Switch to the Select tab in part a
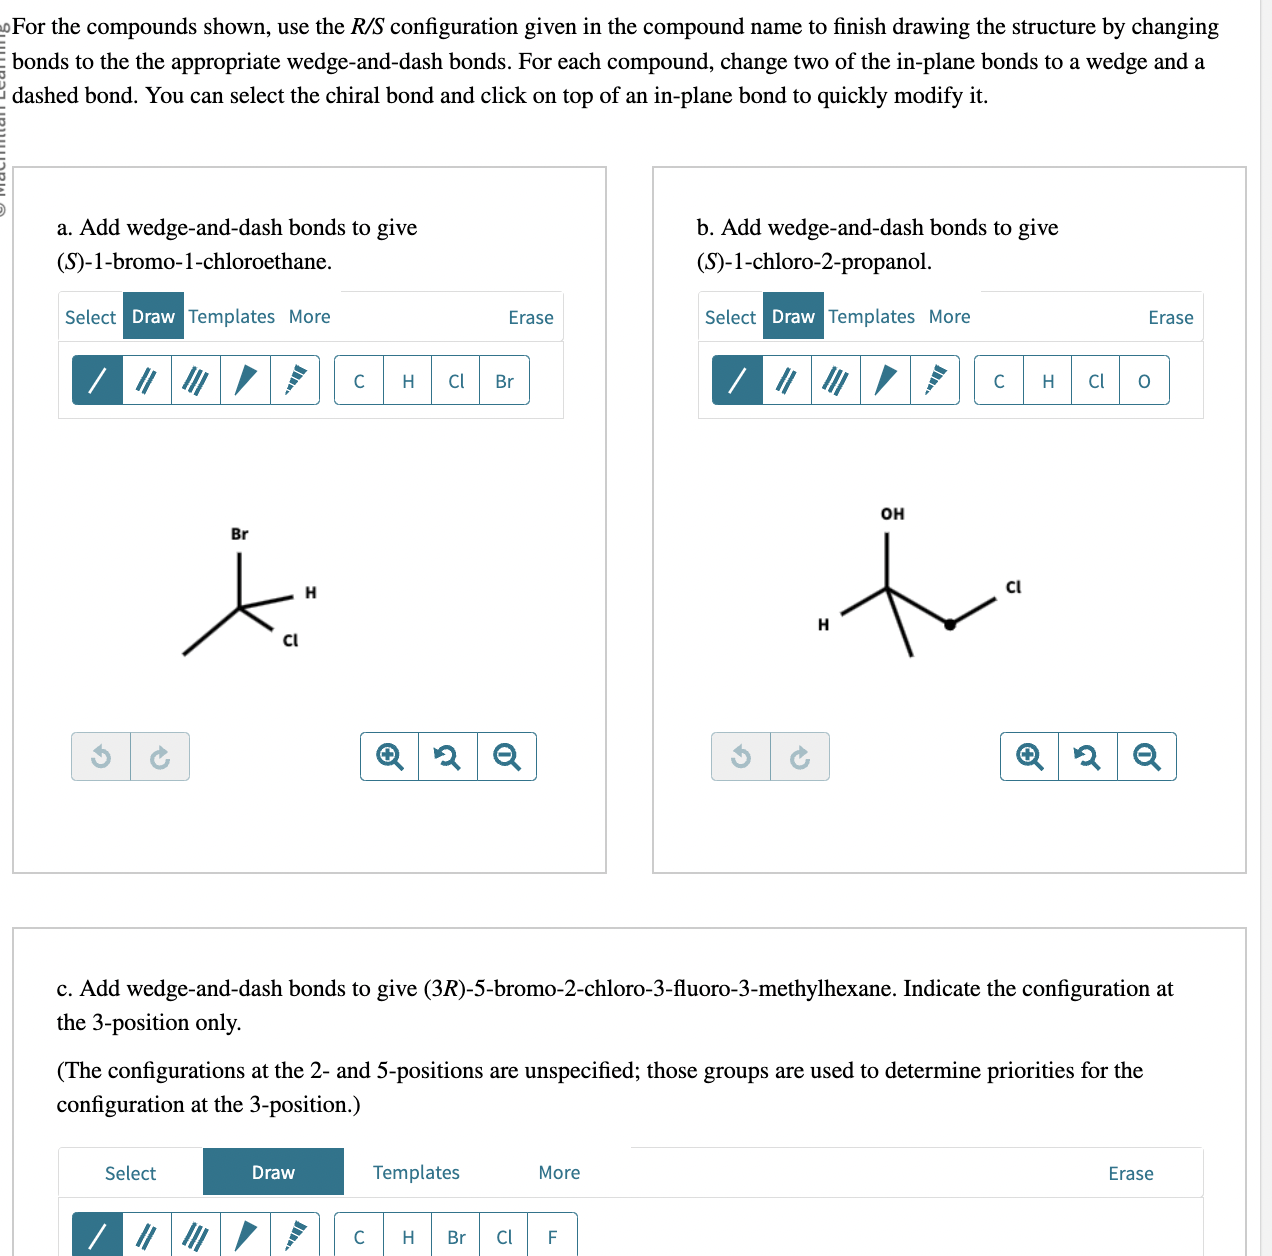Image resolution: width=1272 pixels, height=1256 pixels. 90,317
